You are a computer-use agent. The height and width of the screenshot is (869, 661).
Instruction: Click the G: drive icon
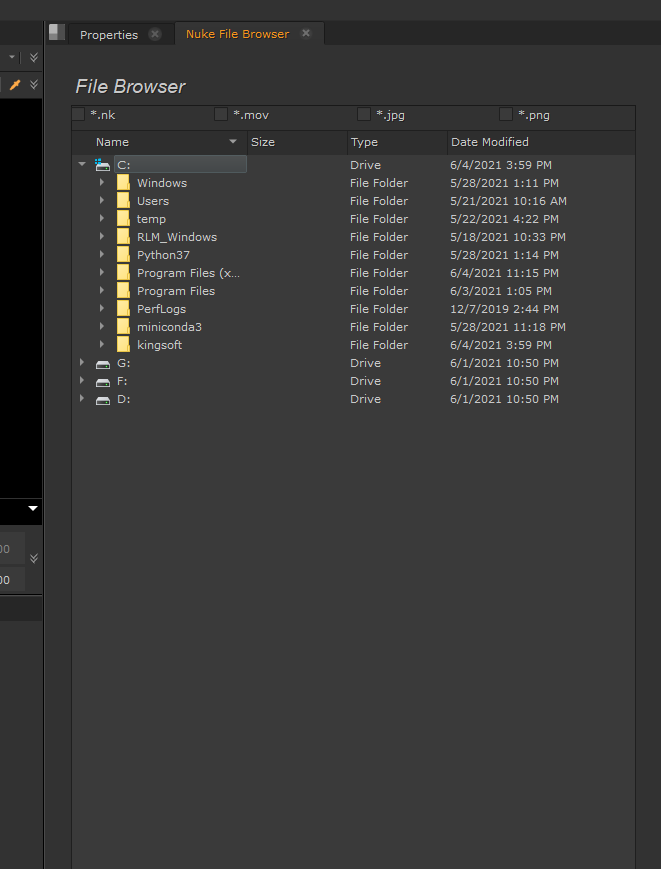(x=102, y=363)
